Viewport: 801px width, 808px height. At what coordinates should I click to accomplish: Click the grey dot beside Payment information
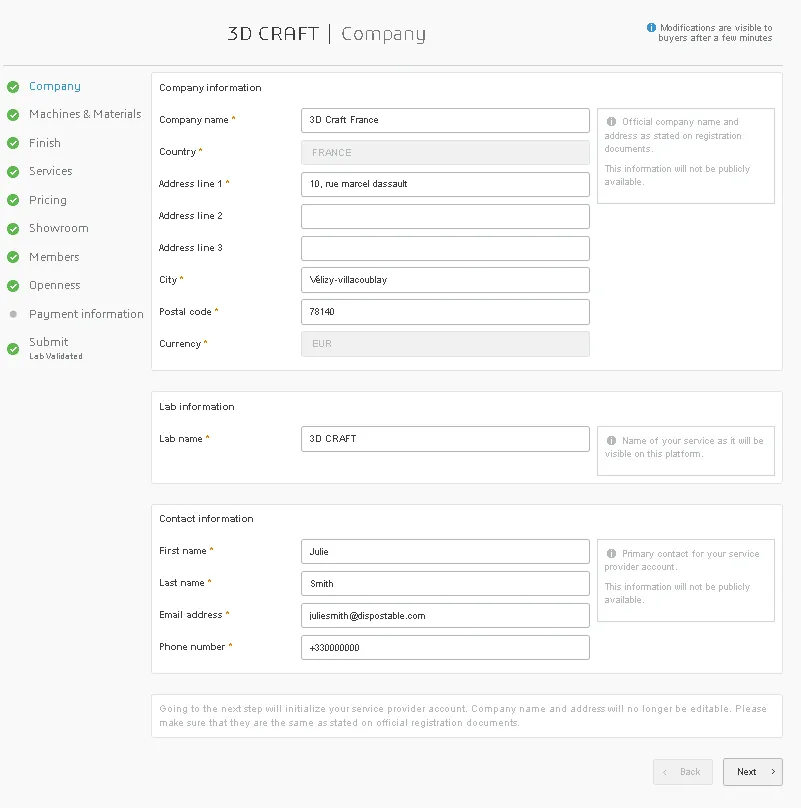click(13, 314)
